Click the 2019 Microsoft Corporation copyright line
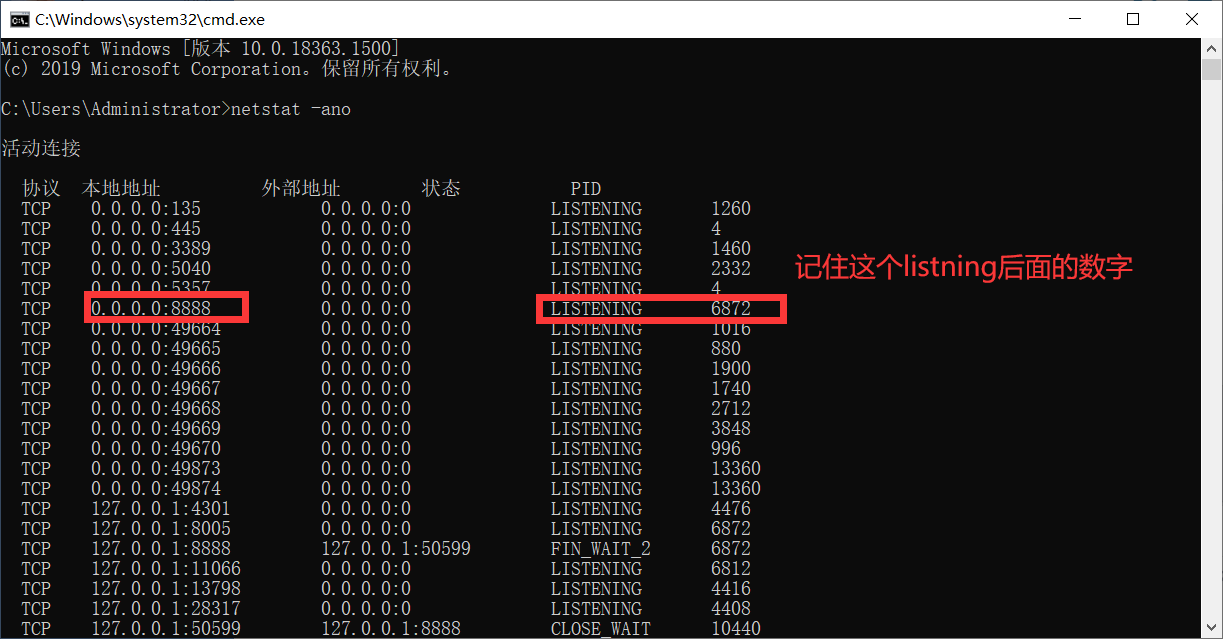This screenshot has height=639, width=1223. pos(227,69)
